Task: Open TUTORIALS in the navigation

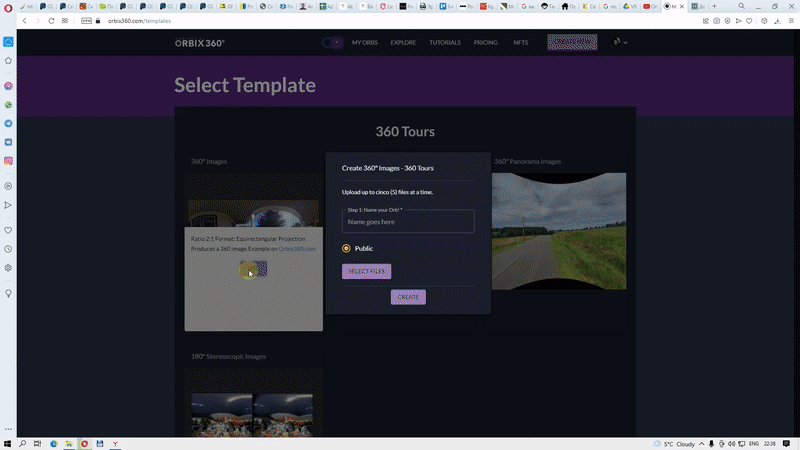Action: point(445,42)
